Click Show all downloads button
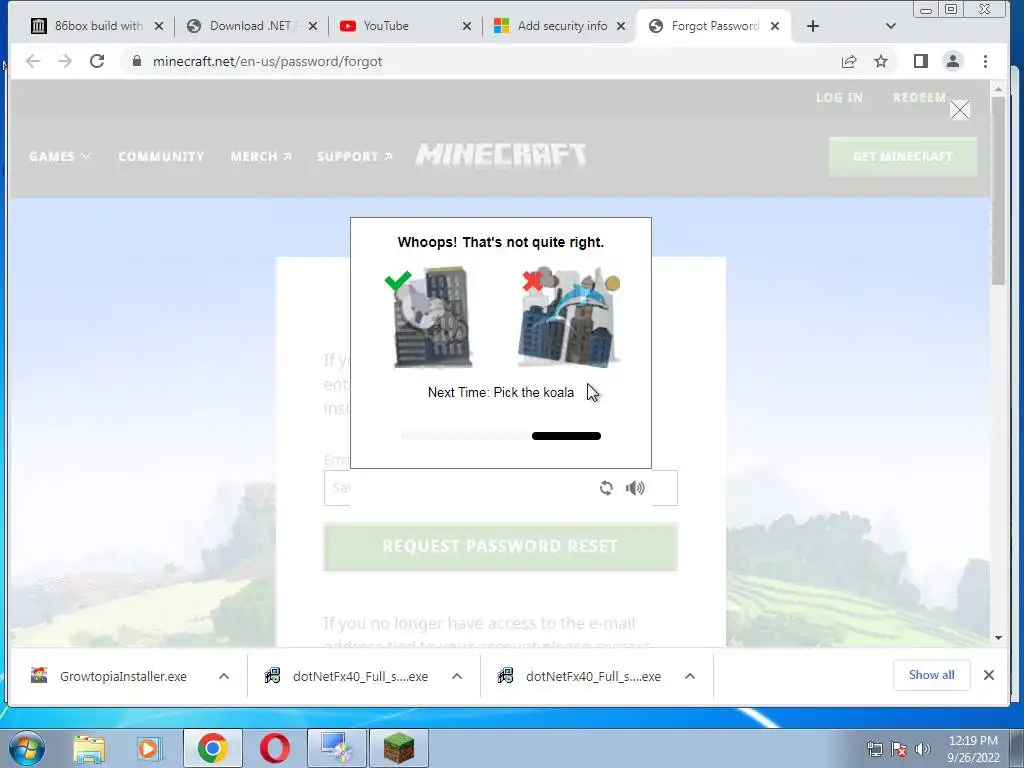This screenshot has width=1024, height=768. (x=931, y=675)
